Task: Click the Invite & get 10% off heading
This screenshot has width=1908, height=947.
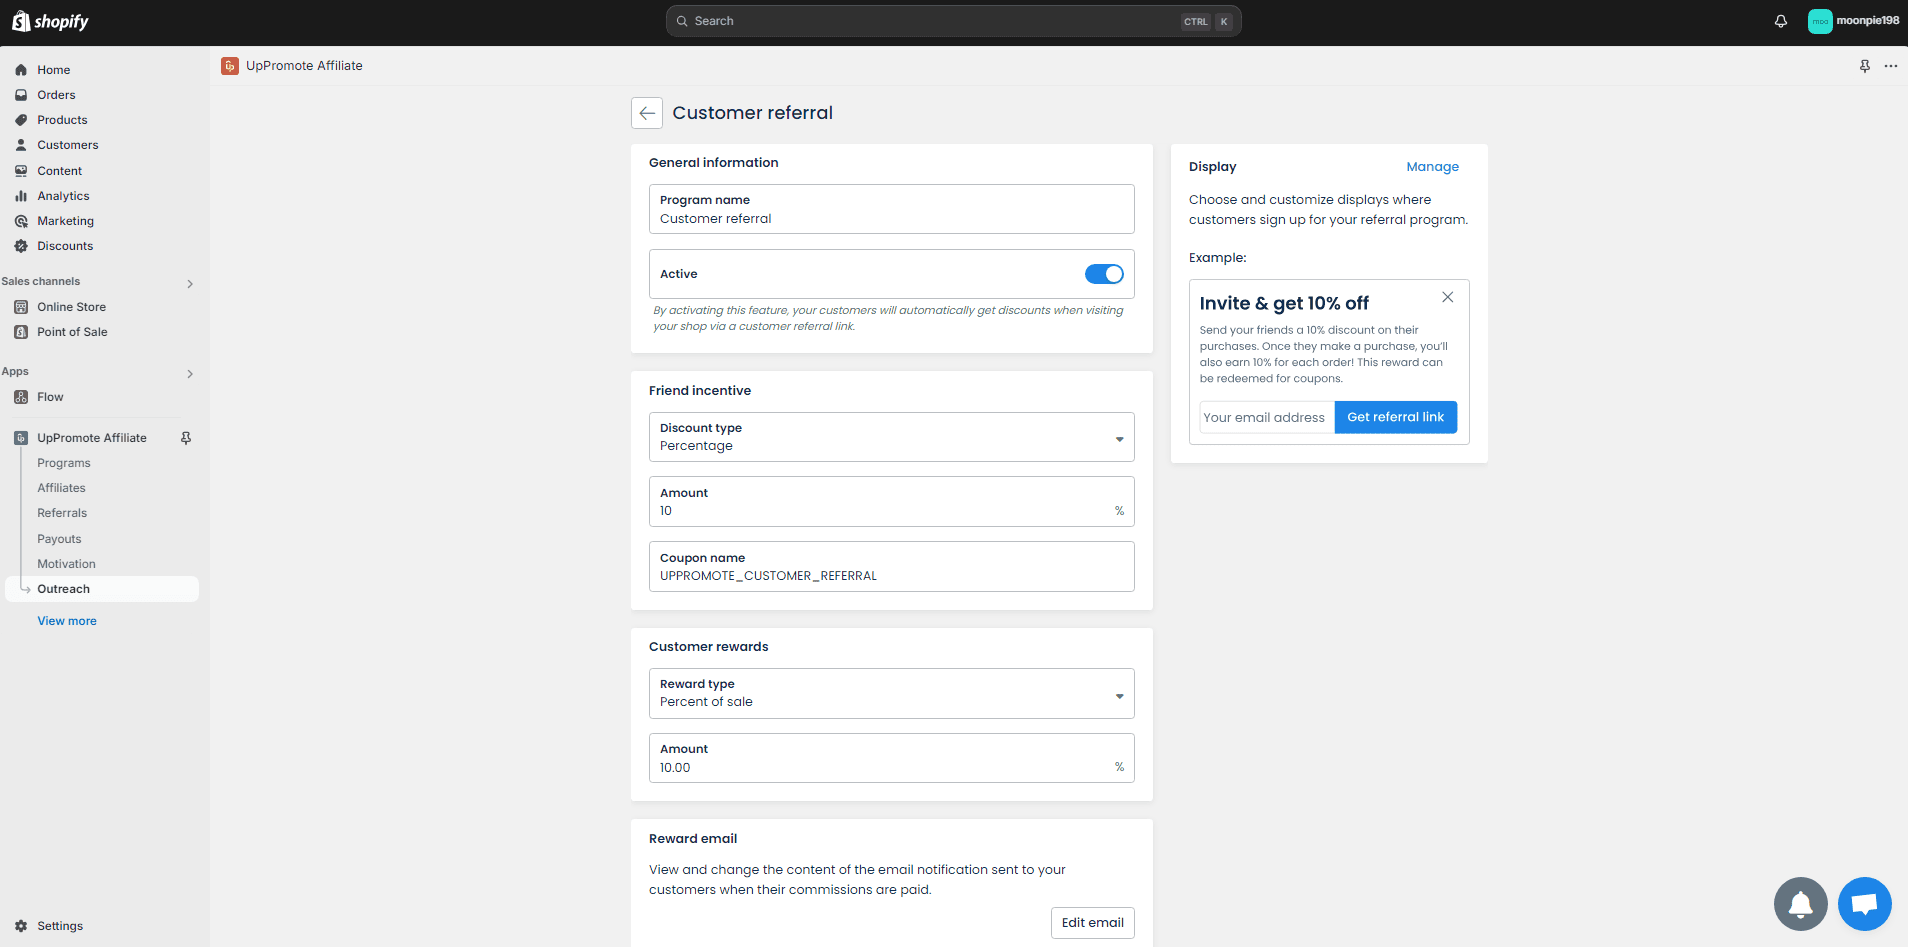Action: coord(1284,303)
